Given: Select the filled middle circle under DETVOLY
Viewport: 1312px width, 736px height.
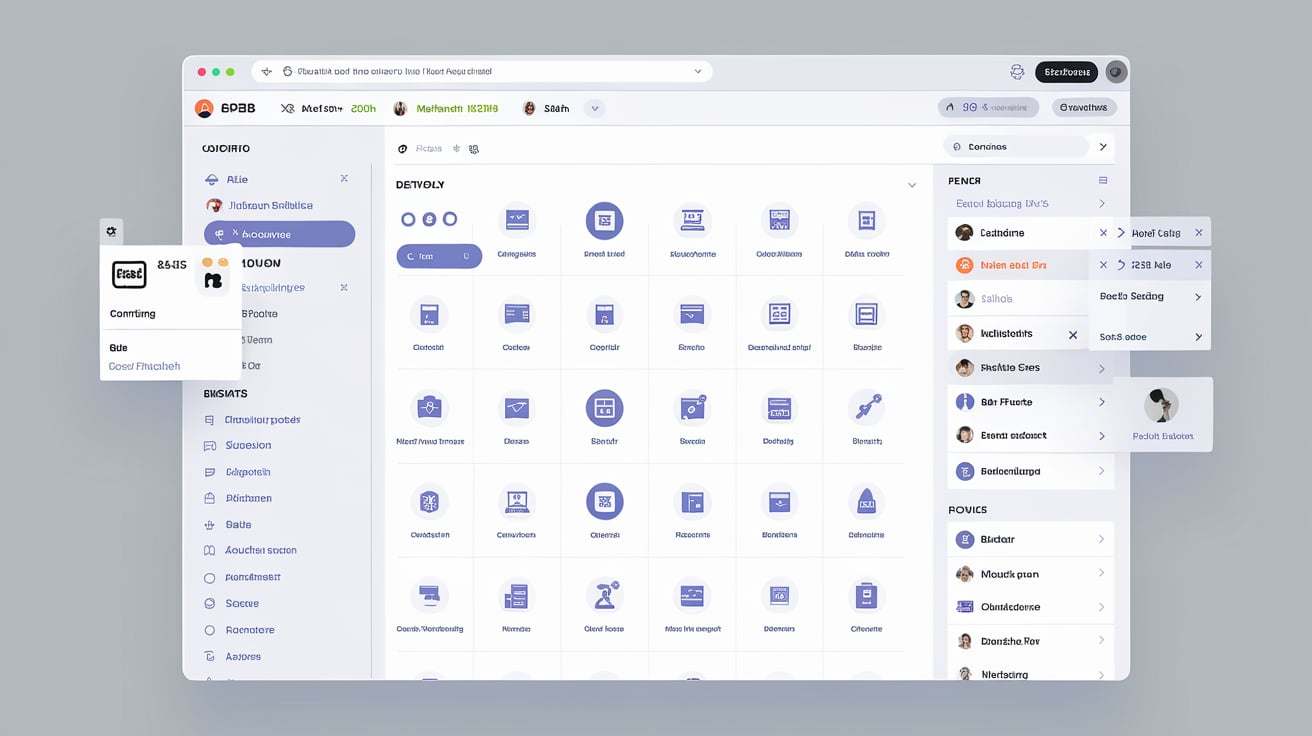Looking at the screenshot, I should [429, 219].
